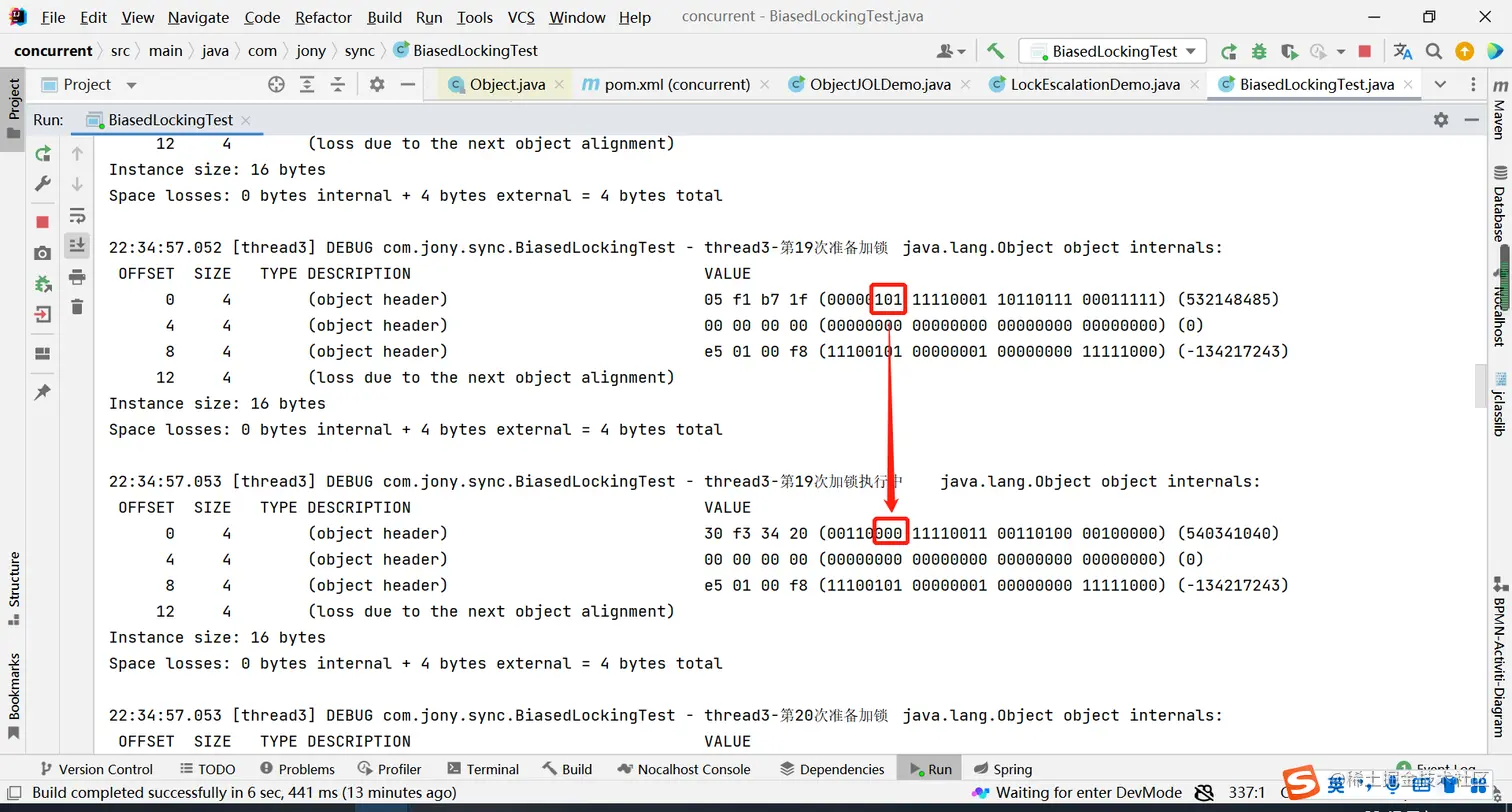Viewport: 1512px width, 812px height.
Task: Open the Terminal tool window
Action: 483,769
